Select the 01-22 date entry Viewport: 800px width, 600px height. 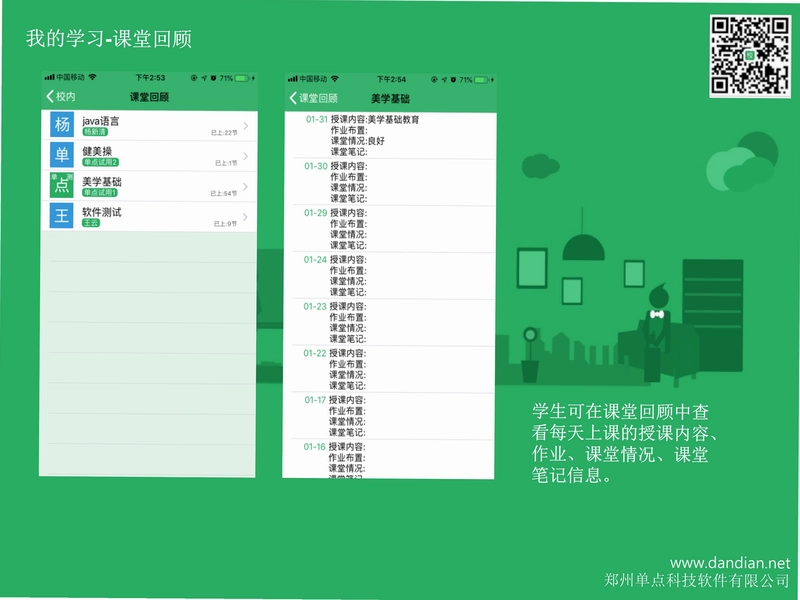(x=314, y=353)
